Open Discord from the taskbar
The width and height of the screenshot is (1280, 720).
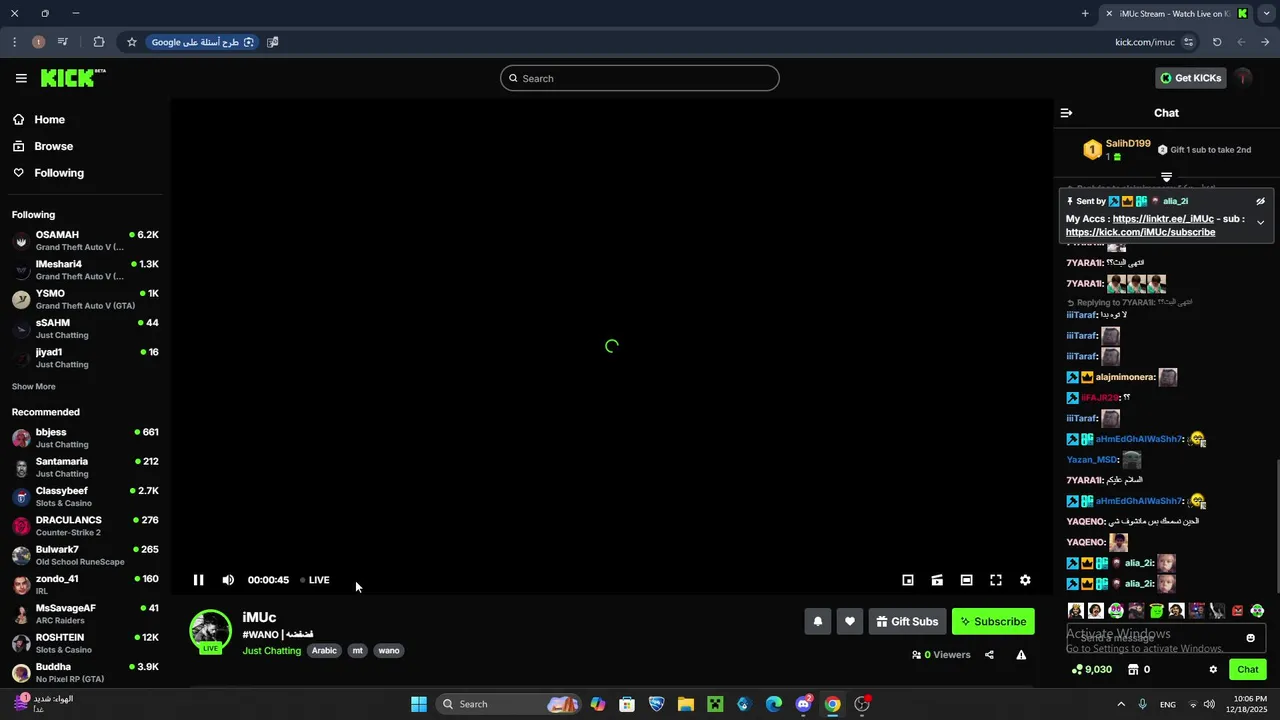coord(803,704)
